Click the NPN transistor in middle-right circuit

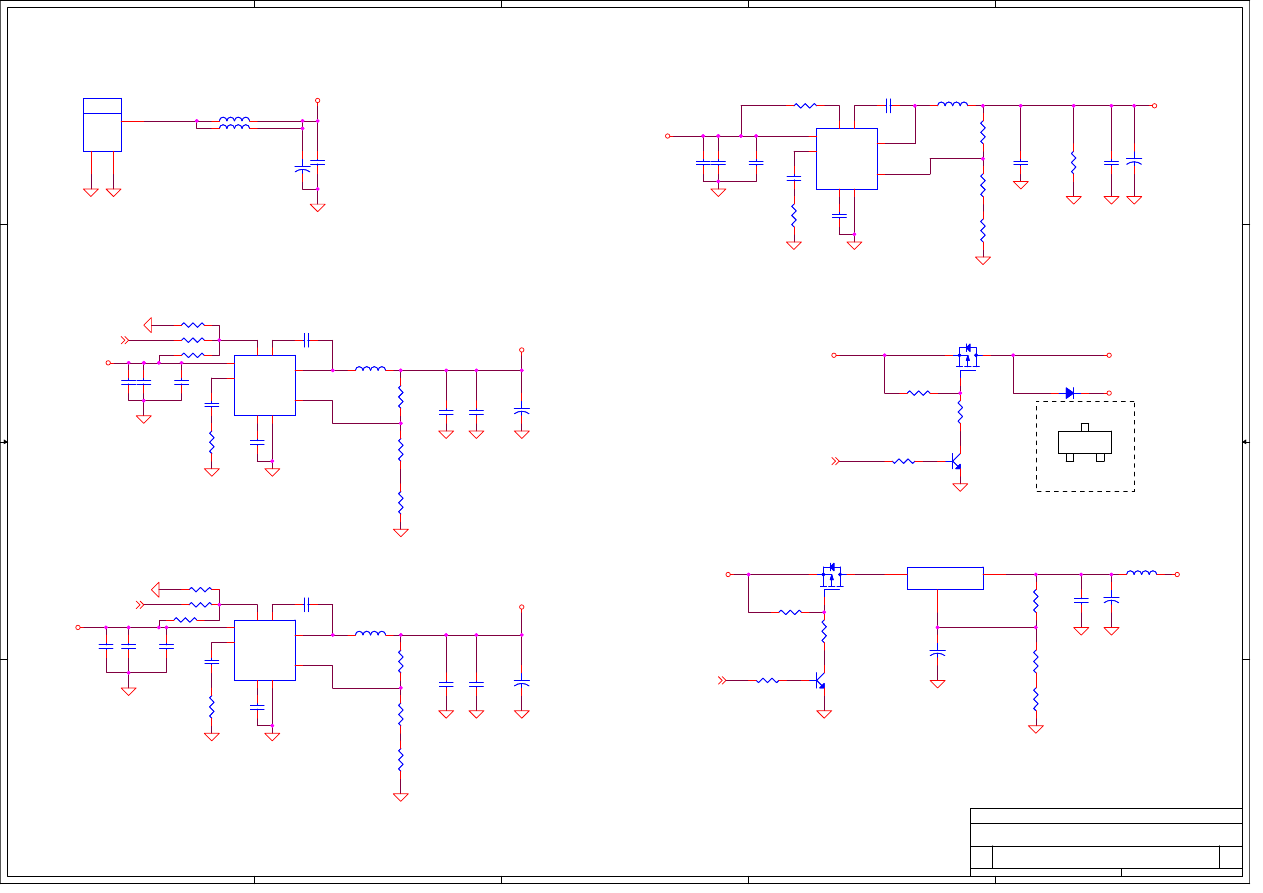coord(955,462)
